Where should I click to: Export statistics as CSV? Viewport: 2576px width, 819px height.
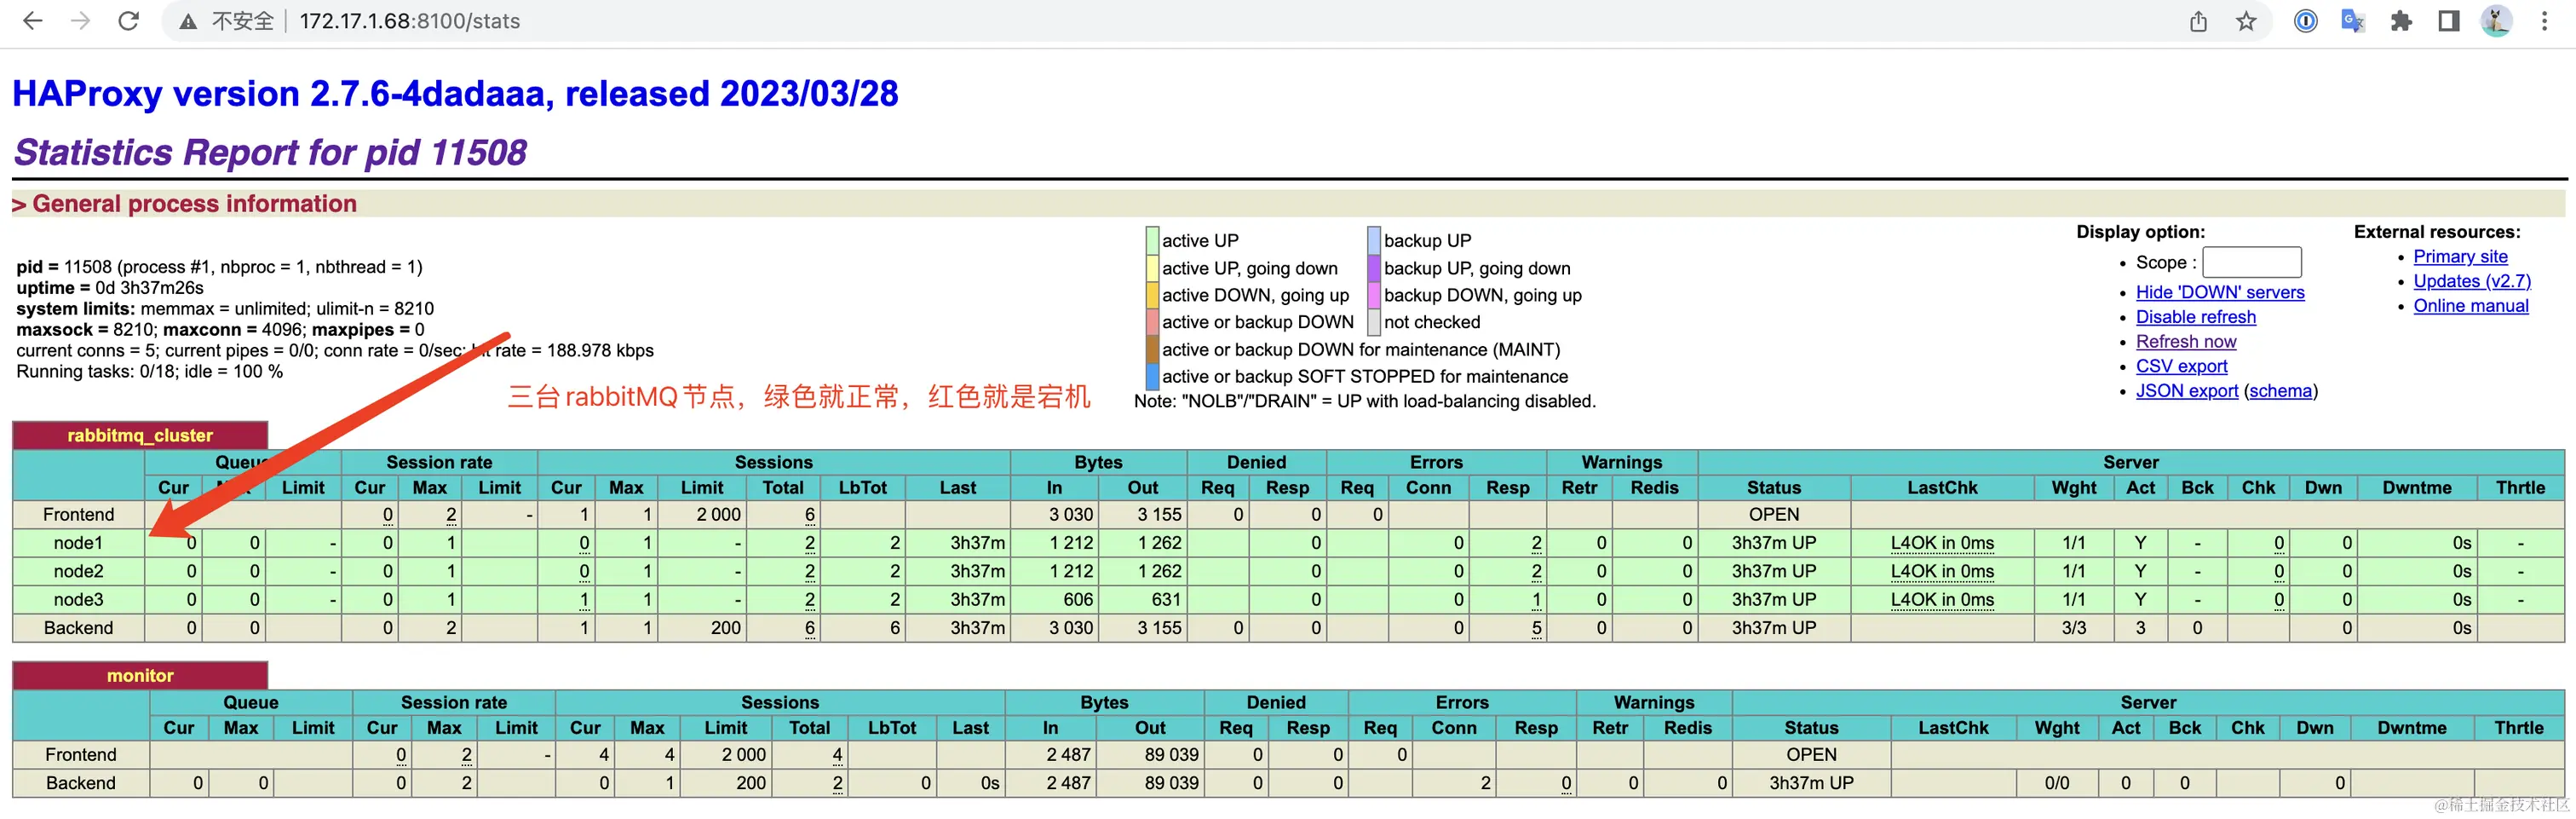pyautogui.click(x=2182, y=366)
